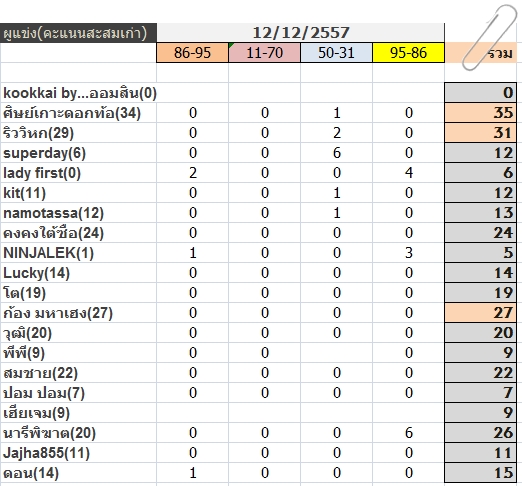Click the total 13 in namotassa row
This screenshot has height=486, width=522.
481,213
